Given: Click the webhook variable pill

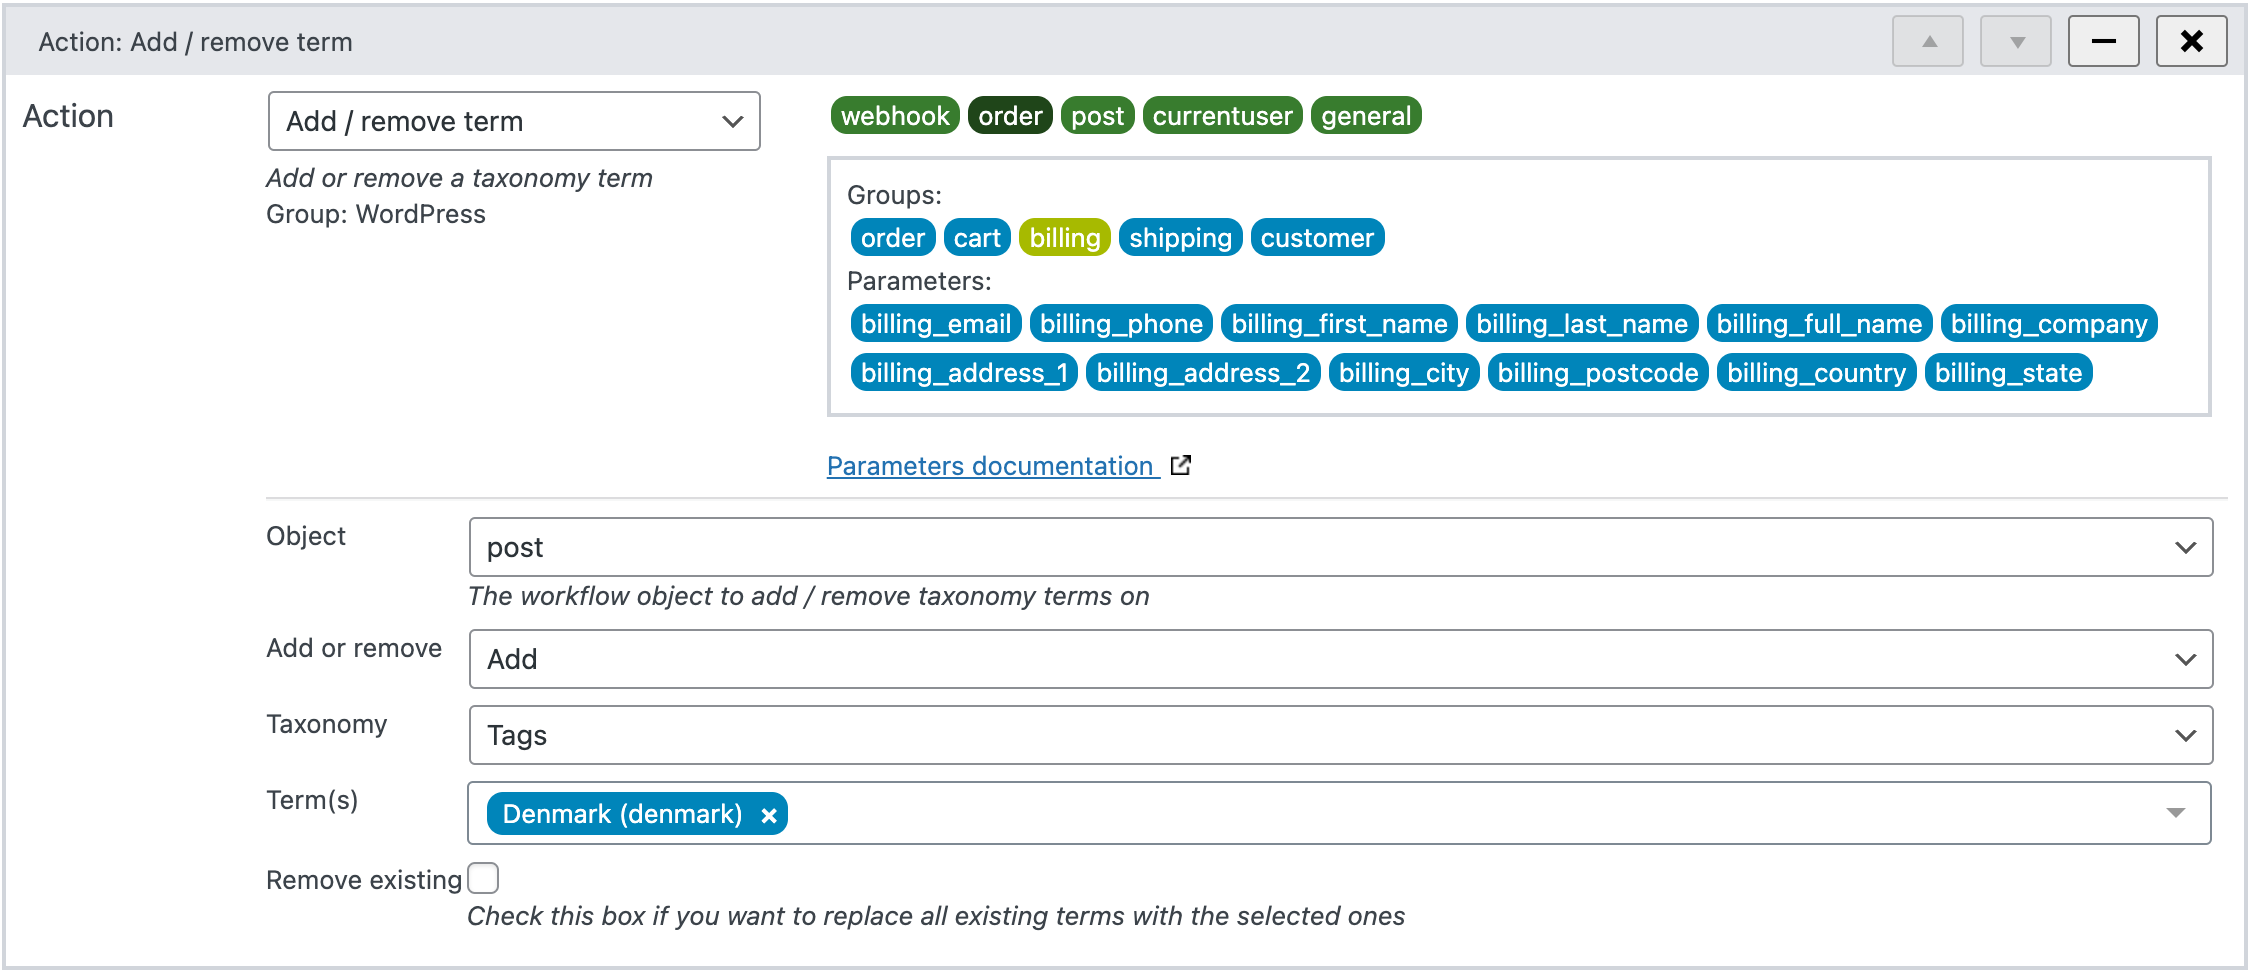Looking at the screenshot, I should (894, 115).
